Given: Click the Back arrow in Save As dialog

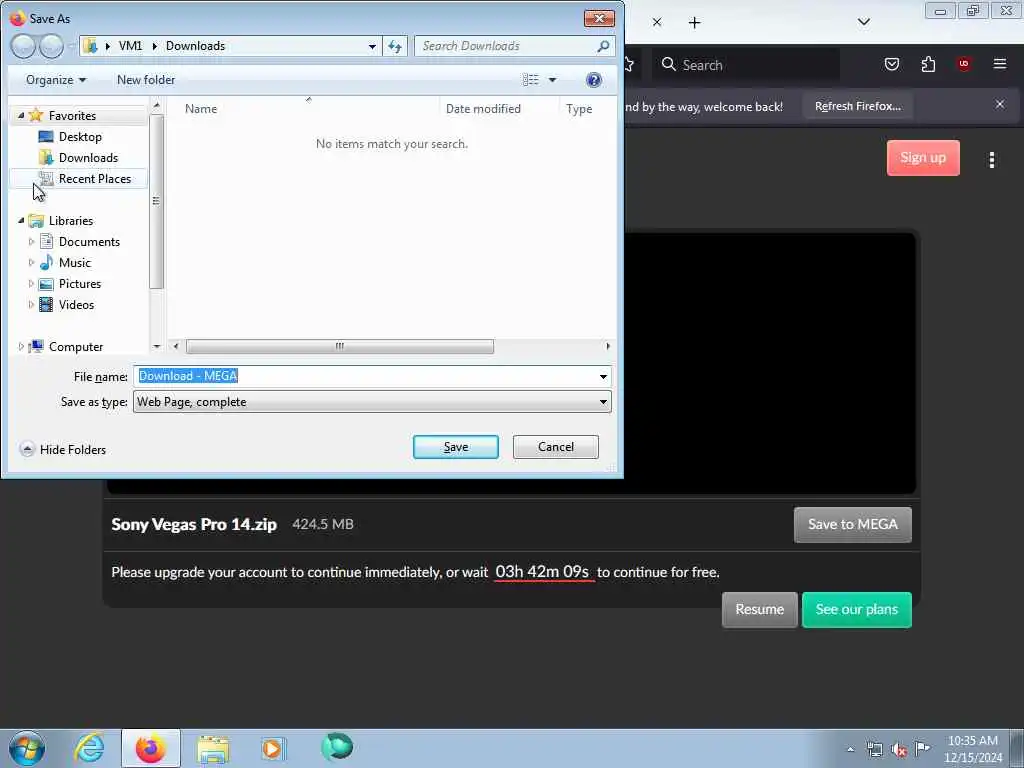Looking at the screenshot, I should 24,46.
